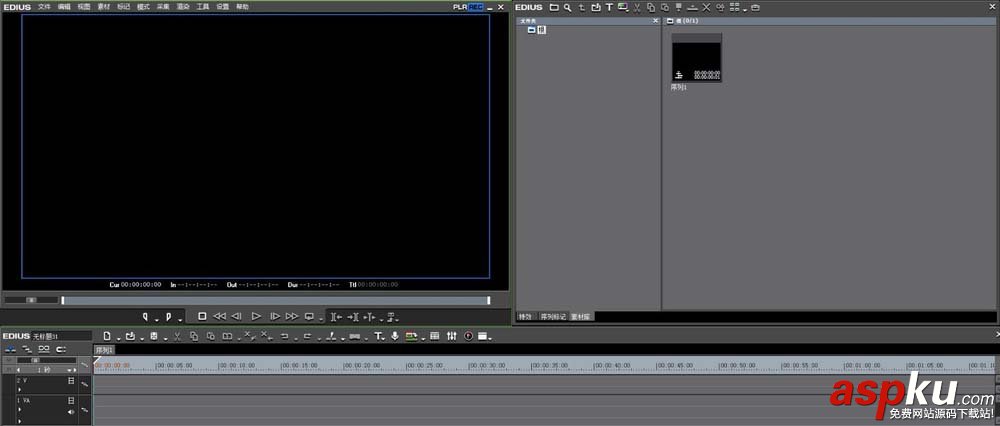Viewport: 1000px width, 426px height.
Task: Click the Voice Over microphone icon
Action: coord(395,336)
